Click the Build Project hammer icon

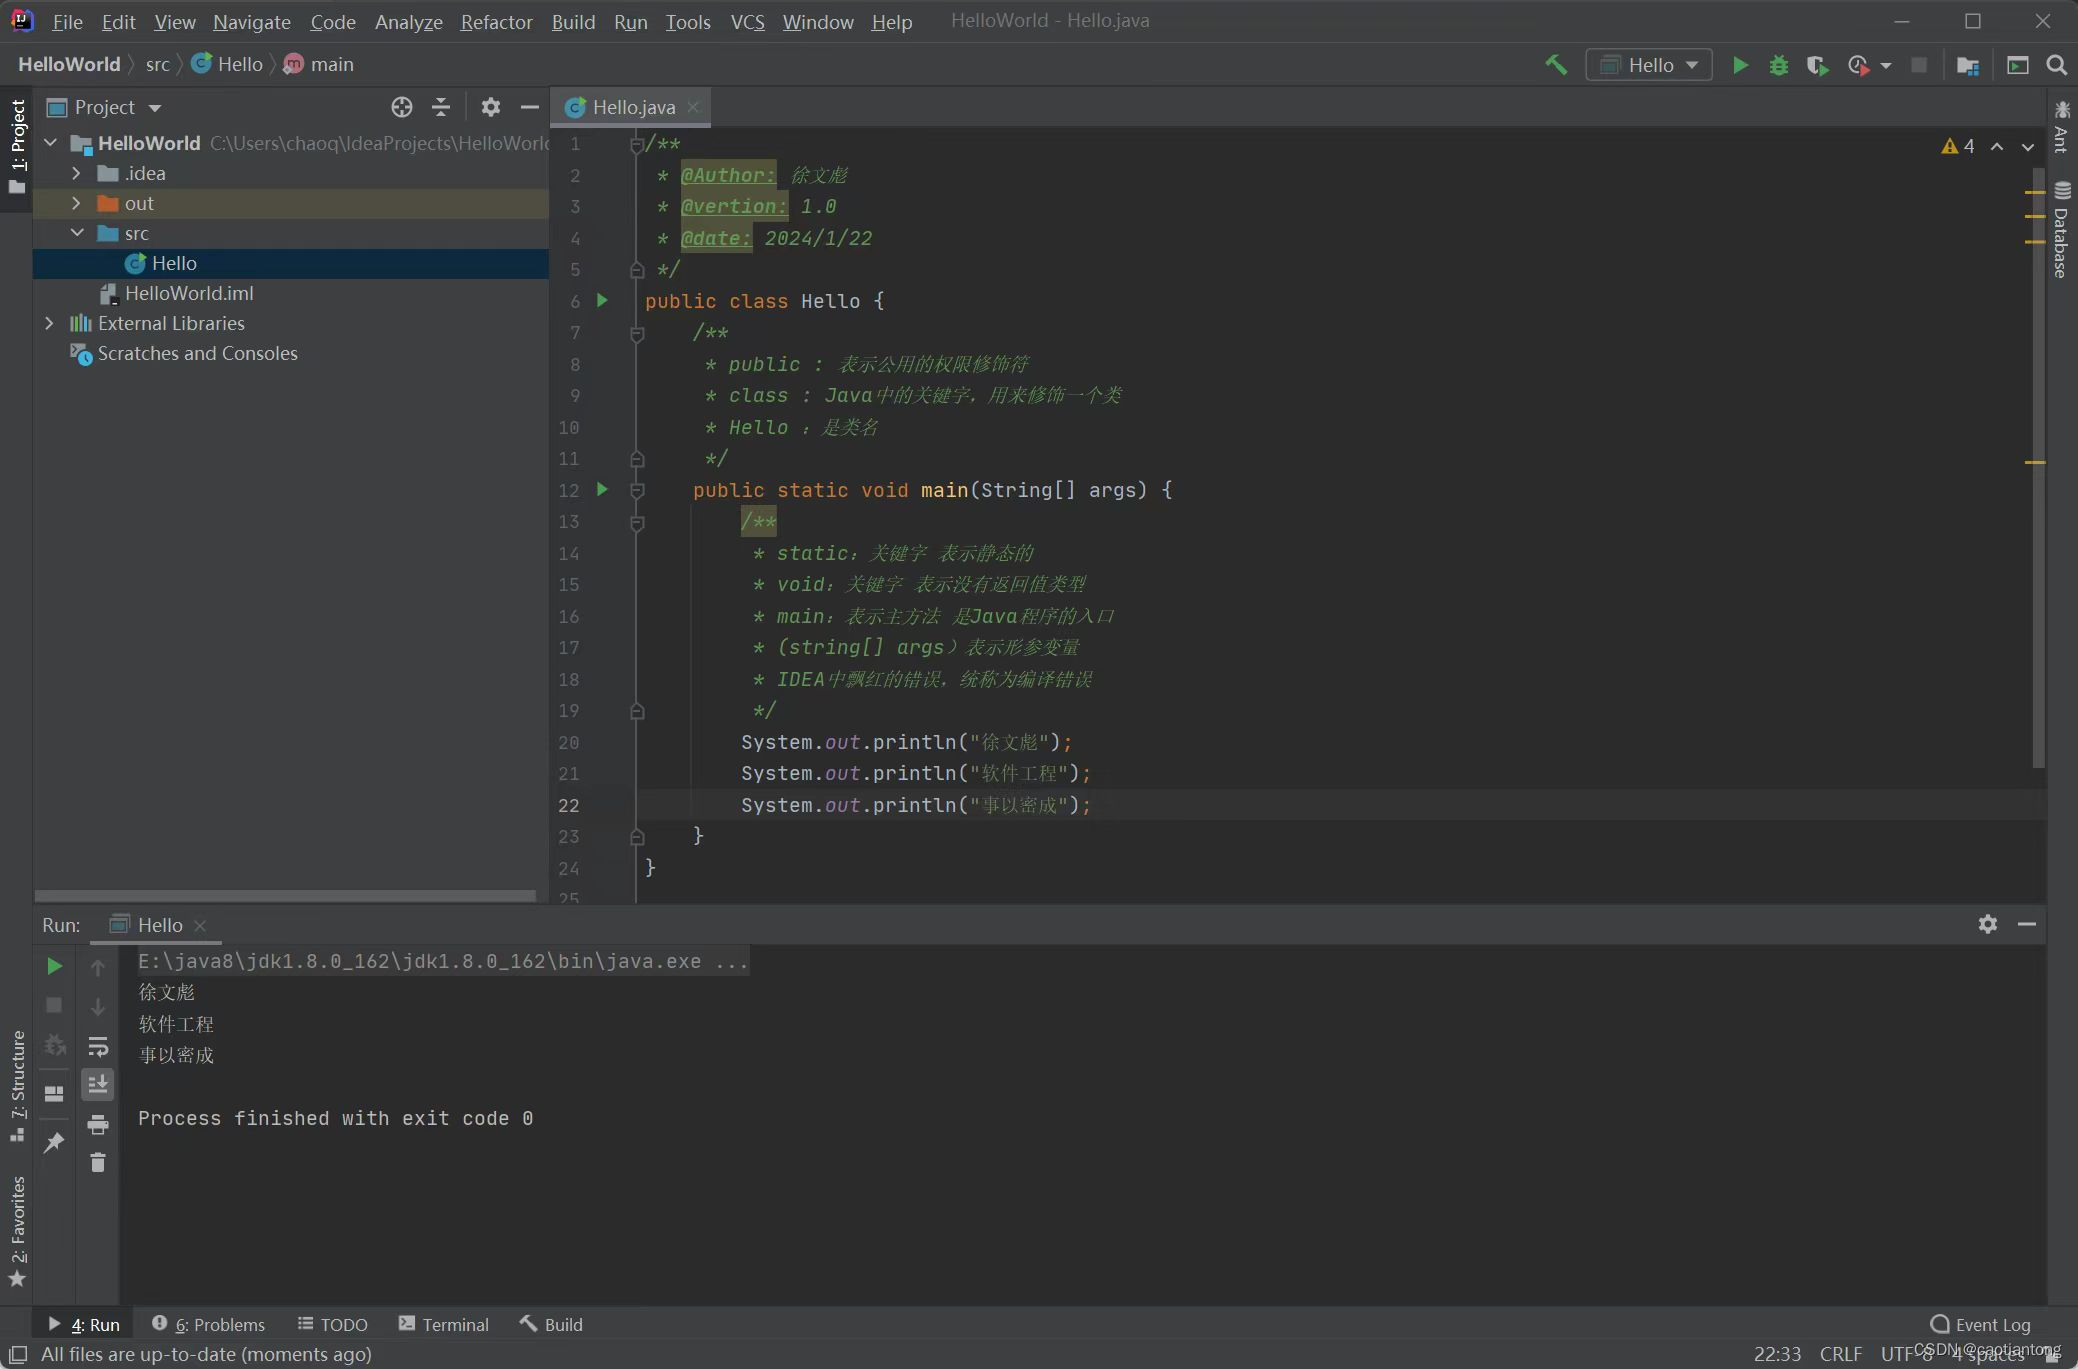pos(1555,65)
